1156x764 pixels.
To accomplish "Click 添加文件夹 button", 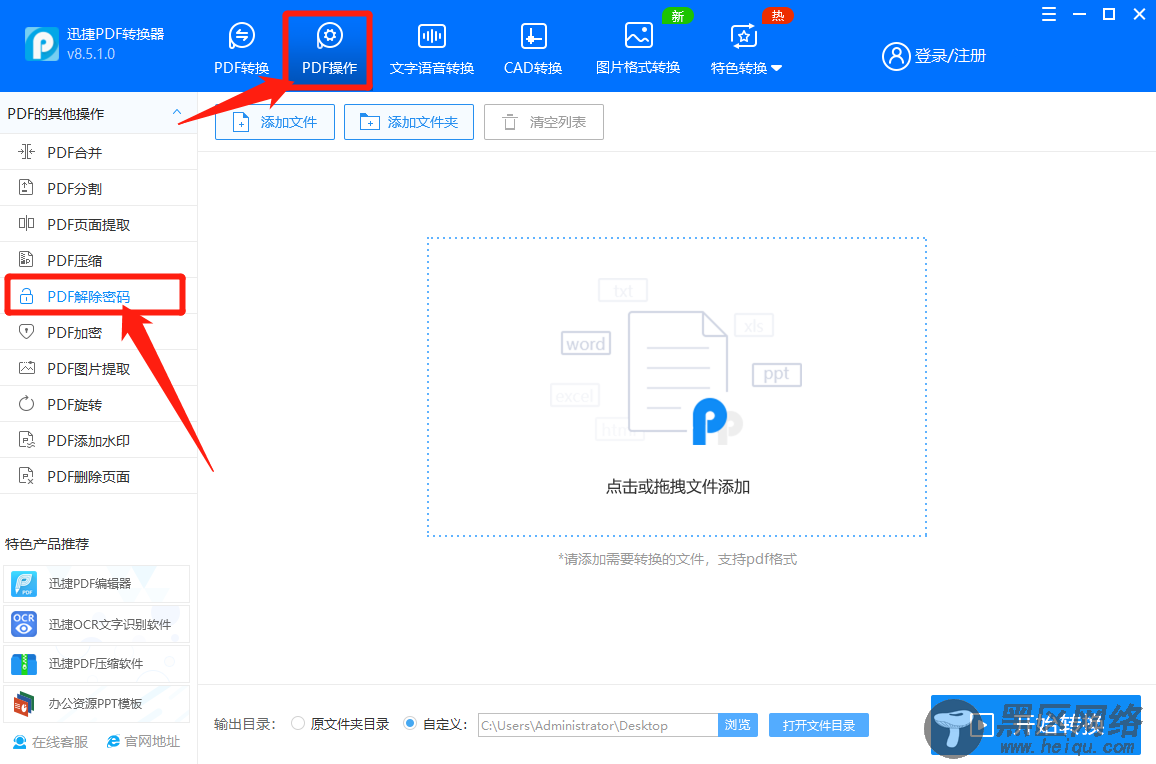I will pyautogui.click(x=409, y=122).
